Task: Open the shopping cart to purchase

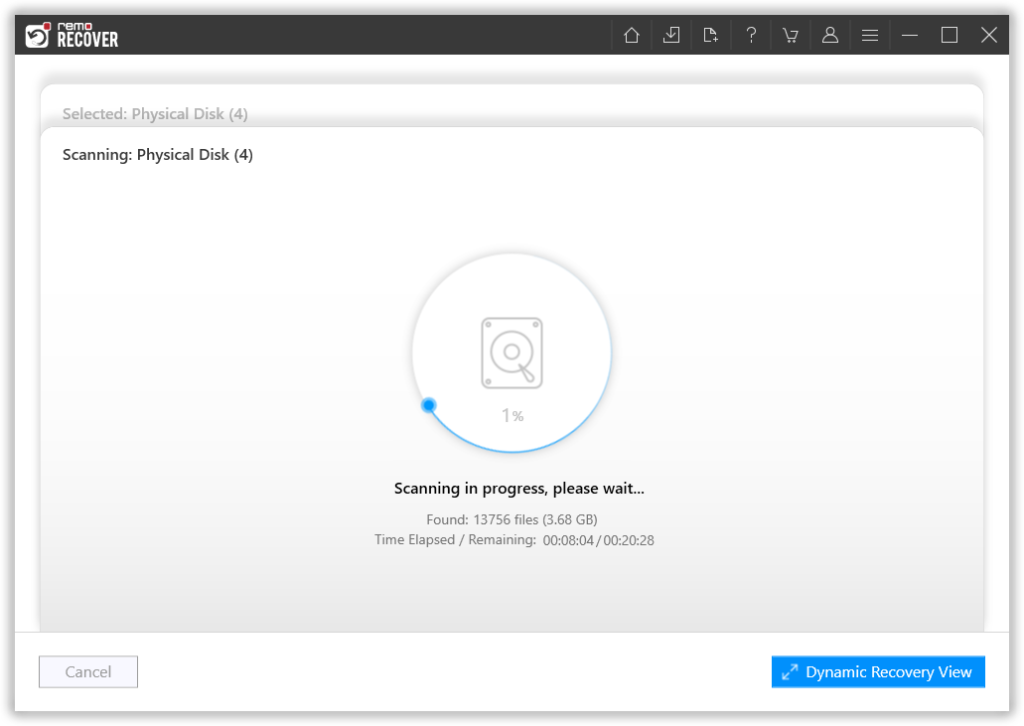Action: [790, 34]
